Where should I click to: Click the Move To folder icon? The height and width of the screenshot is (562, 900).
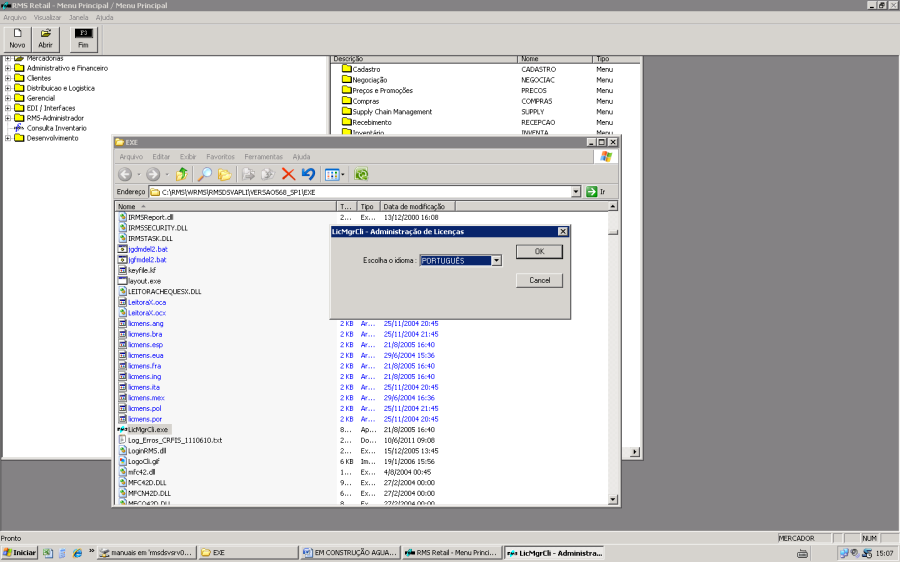coord(249,174)
